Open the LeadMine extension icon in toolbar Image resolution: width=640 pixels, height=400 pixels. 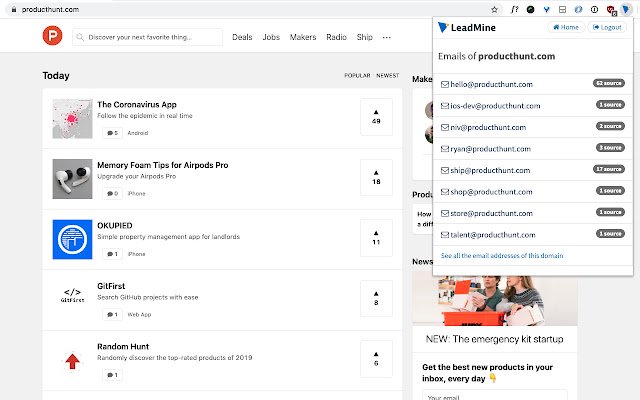[x=625, y=9]
